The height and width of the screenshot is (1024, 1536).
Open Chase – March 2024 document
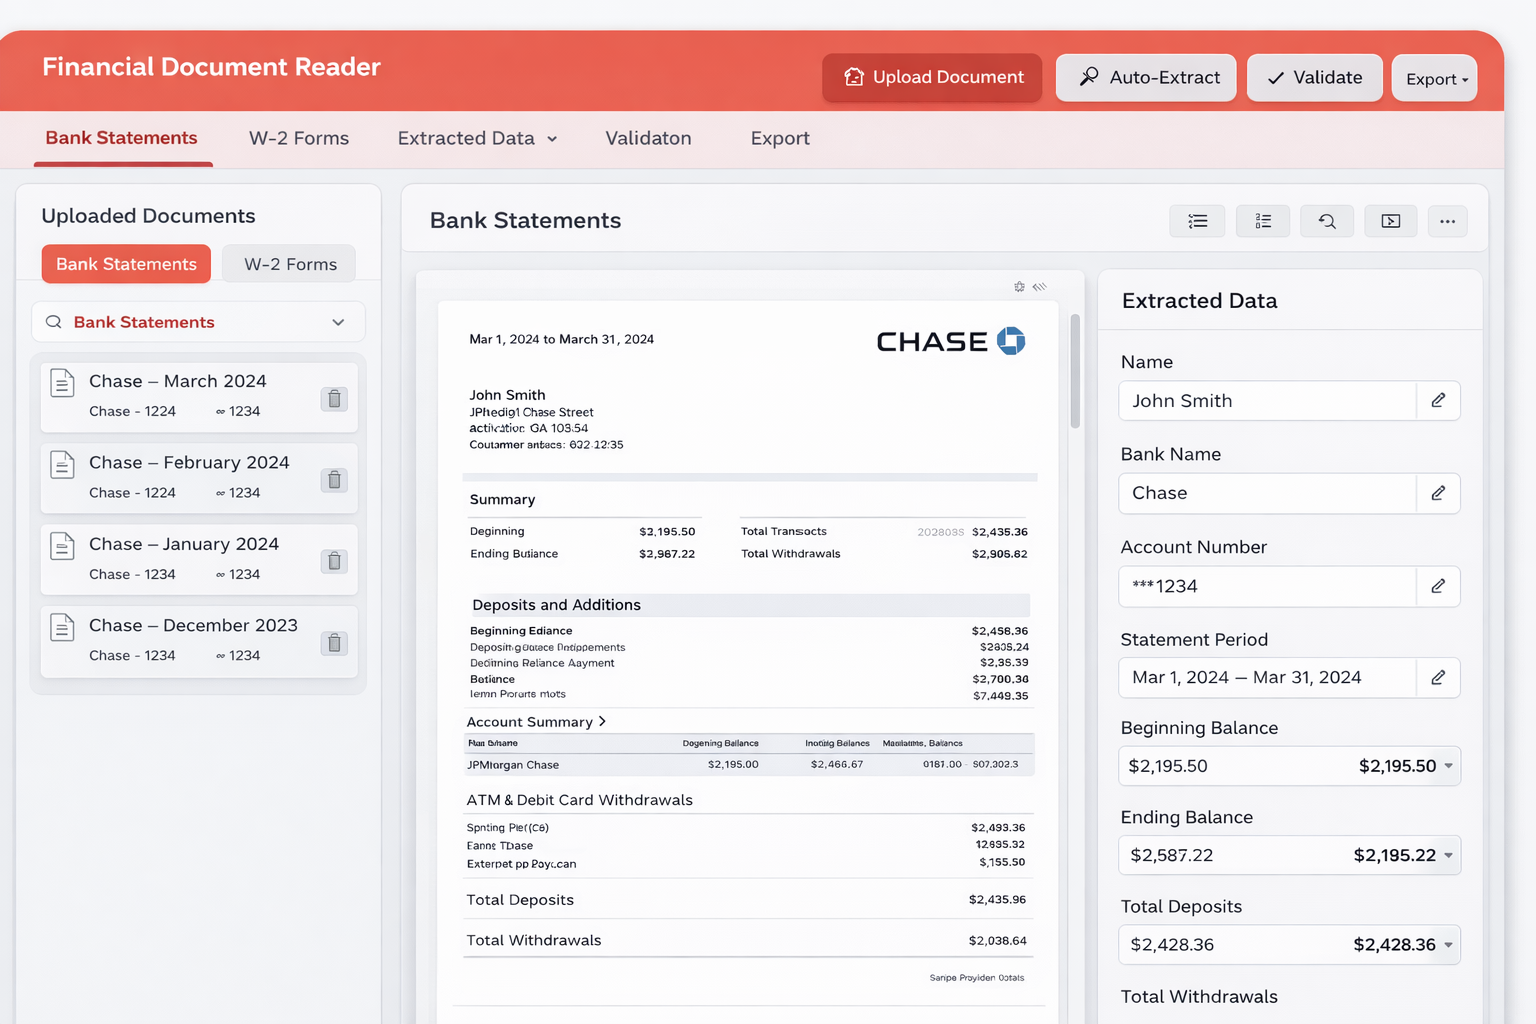(199, 396)
